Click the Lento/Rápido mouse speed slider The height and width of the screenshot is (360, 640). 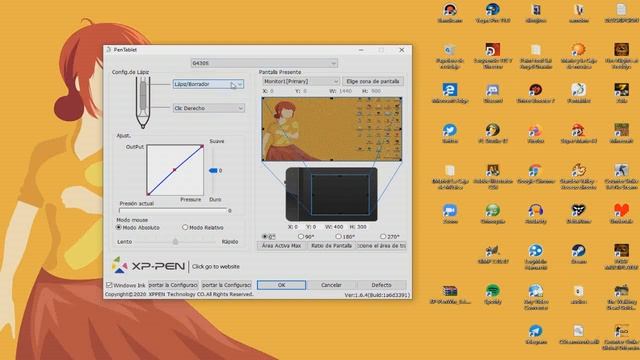(175, 242)
